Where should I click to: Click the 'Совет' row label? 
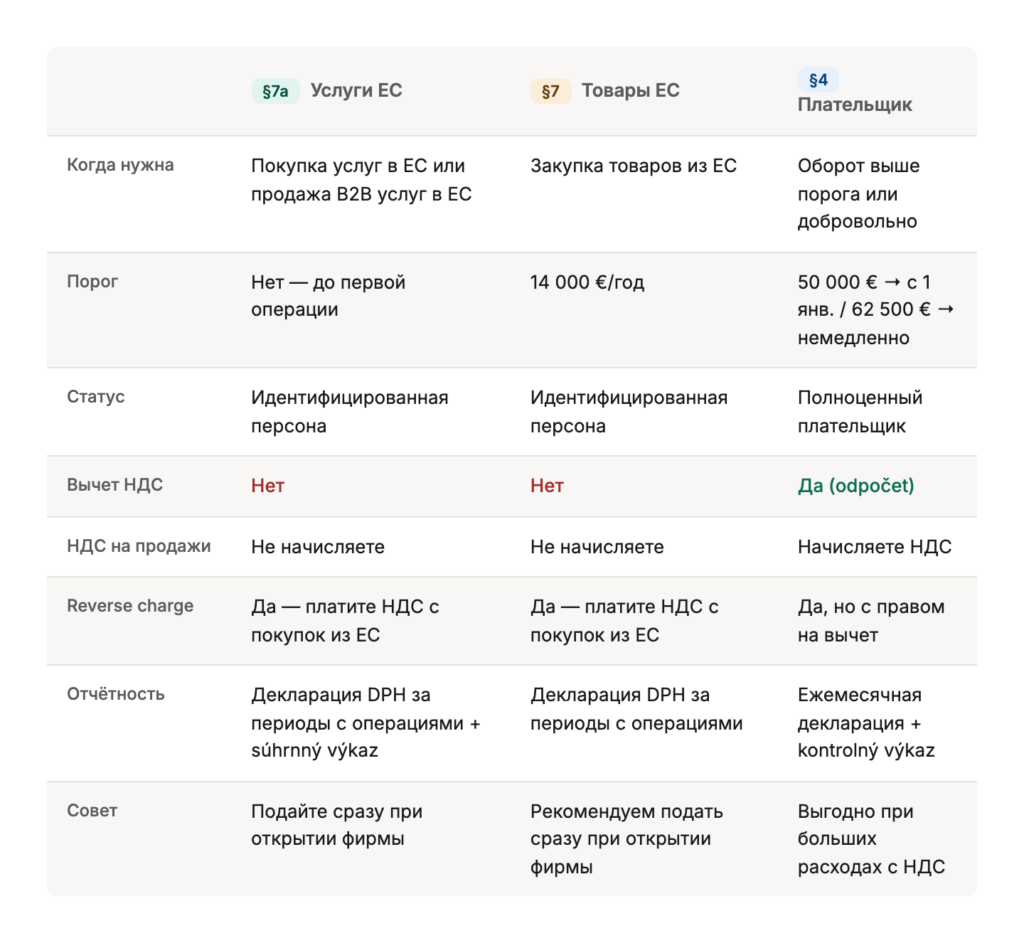[x=92, y=811]
